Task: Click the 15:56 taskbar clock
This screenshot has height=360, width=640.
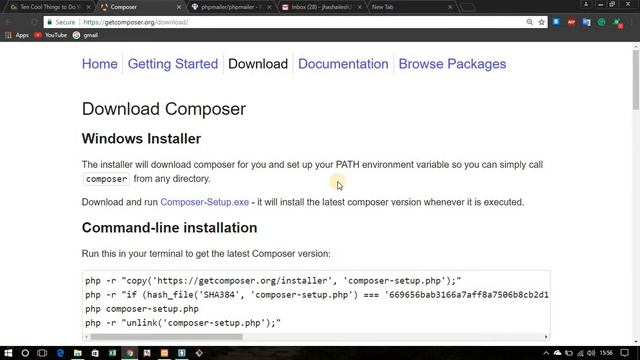Action: (x=606, y=353)
